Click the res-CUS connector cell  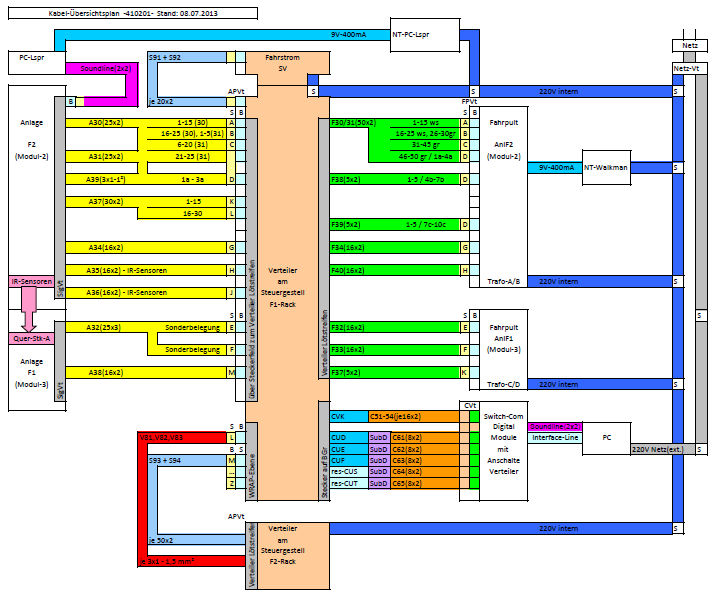pyautogui.click(x=349, y=472)
